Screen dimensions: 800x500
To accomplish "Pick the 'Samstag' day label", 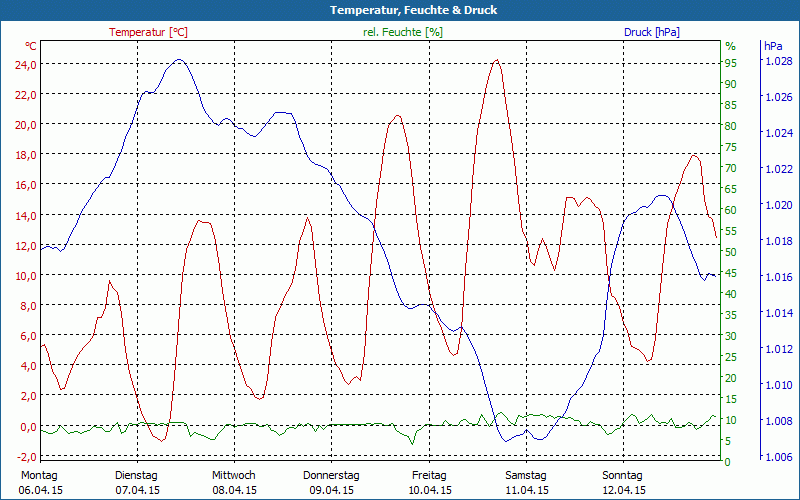I will [x=525, y=475].
